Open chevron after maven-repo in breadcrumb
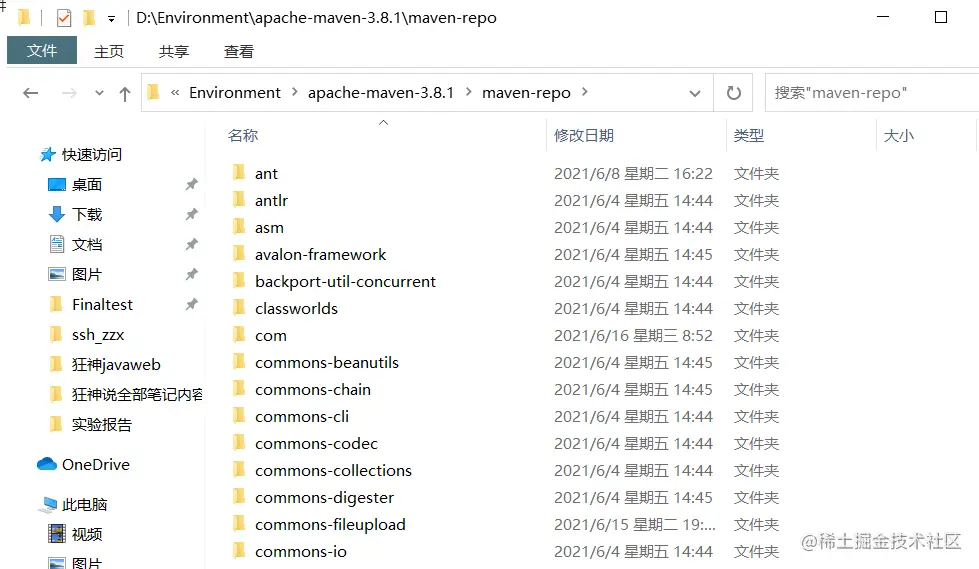The image size is (979, 569). (584, 92)
